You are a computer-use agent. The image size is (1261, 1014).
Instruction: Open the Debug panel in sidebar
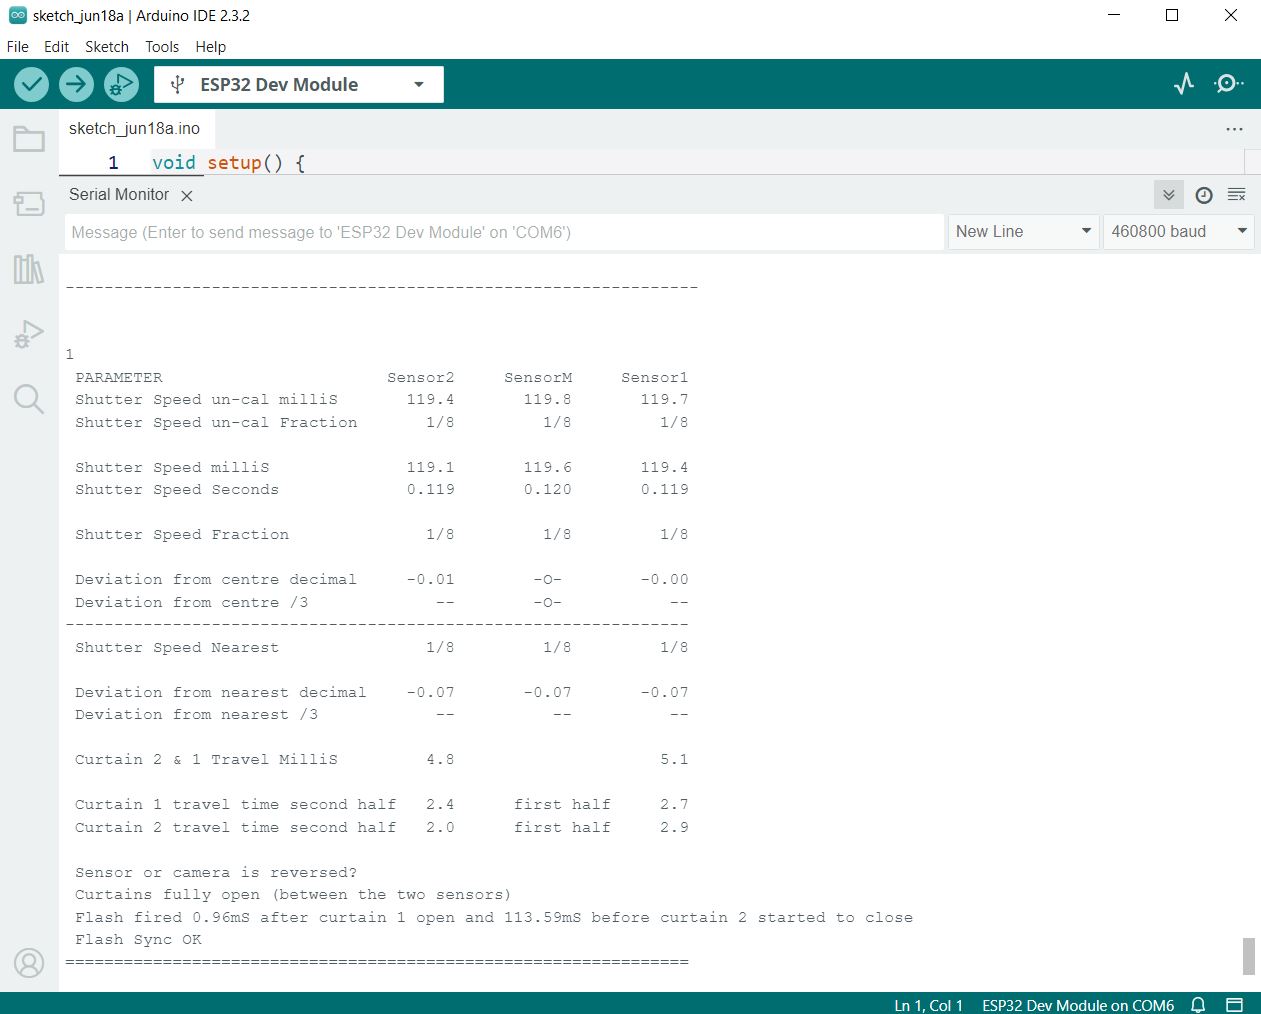coord(29,334)
